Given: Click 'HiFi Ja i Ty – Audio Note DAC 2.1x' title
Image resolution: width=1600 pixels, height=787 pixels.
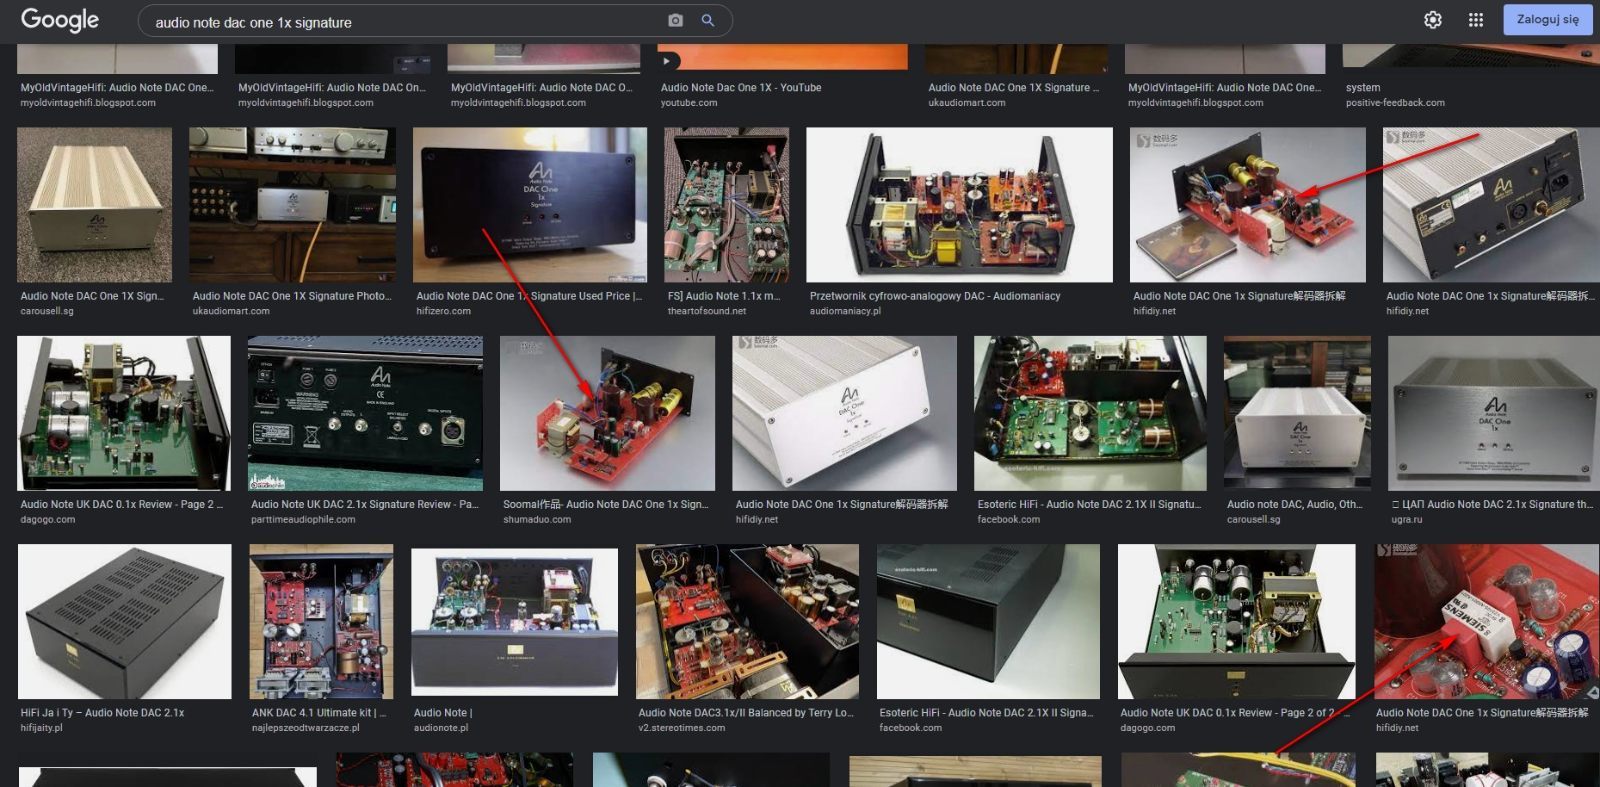Looking at the screenshot, I should pos(102,713).
